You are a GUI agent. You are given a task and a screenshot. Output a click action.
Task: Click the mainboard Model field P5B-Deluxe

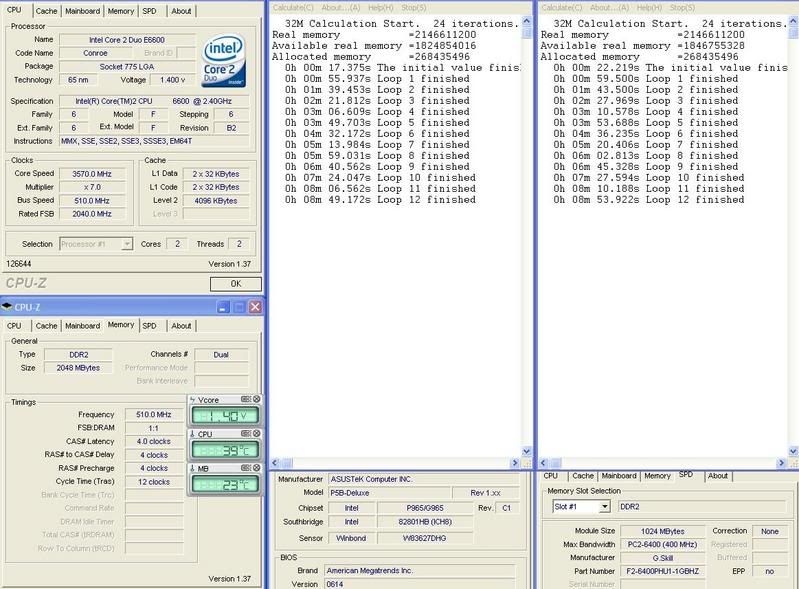390,493
